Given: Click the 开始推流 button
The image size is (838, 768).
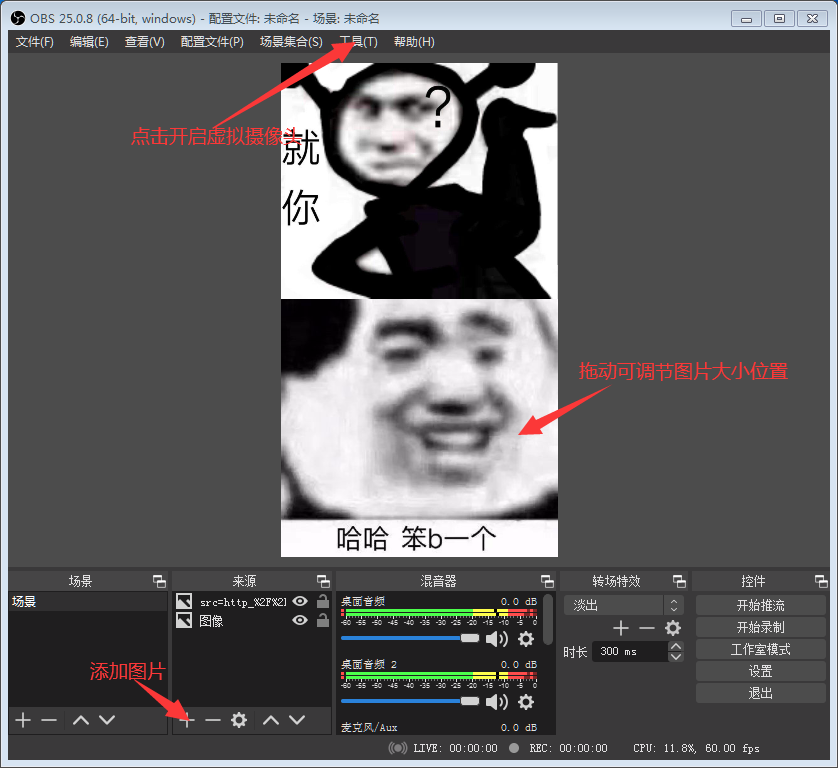Looking at the screenshot, I should [x=760, y=604].
